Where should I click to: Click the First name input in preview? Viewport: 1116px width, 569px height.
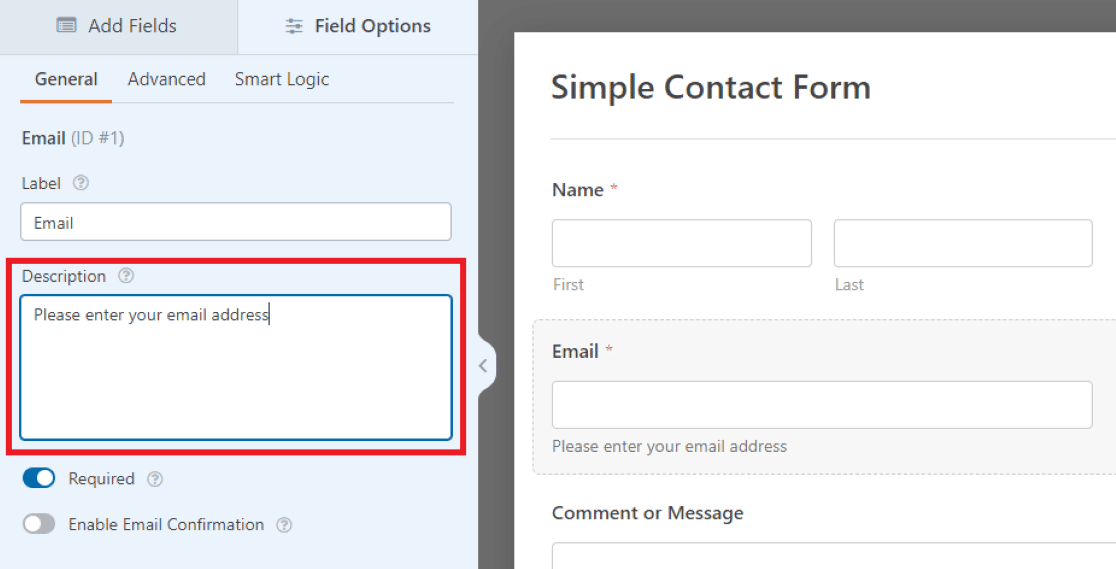(682, 243)
